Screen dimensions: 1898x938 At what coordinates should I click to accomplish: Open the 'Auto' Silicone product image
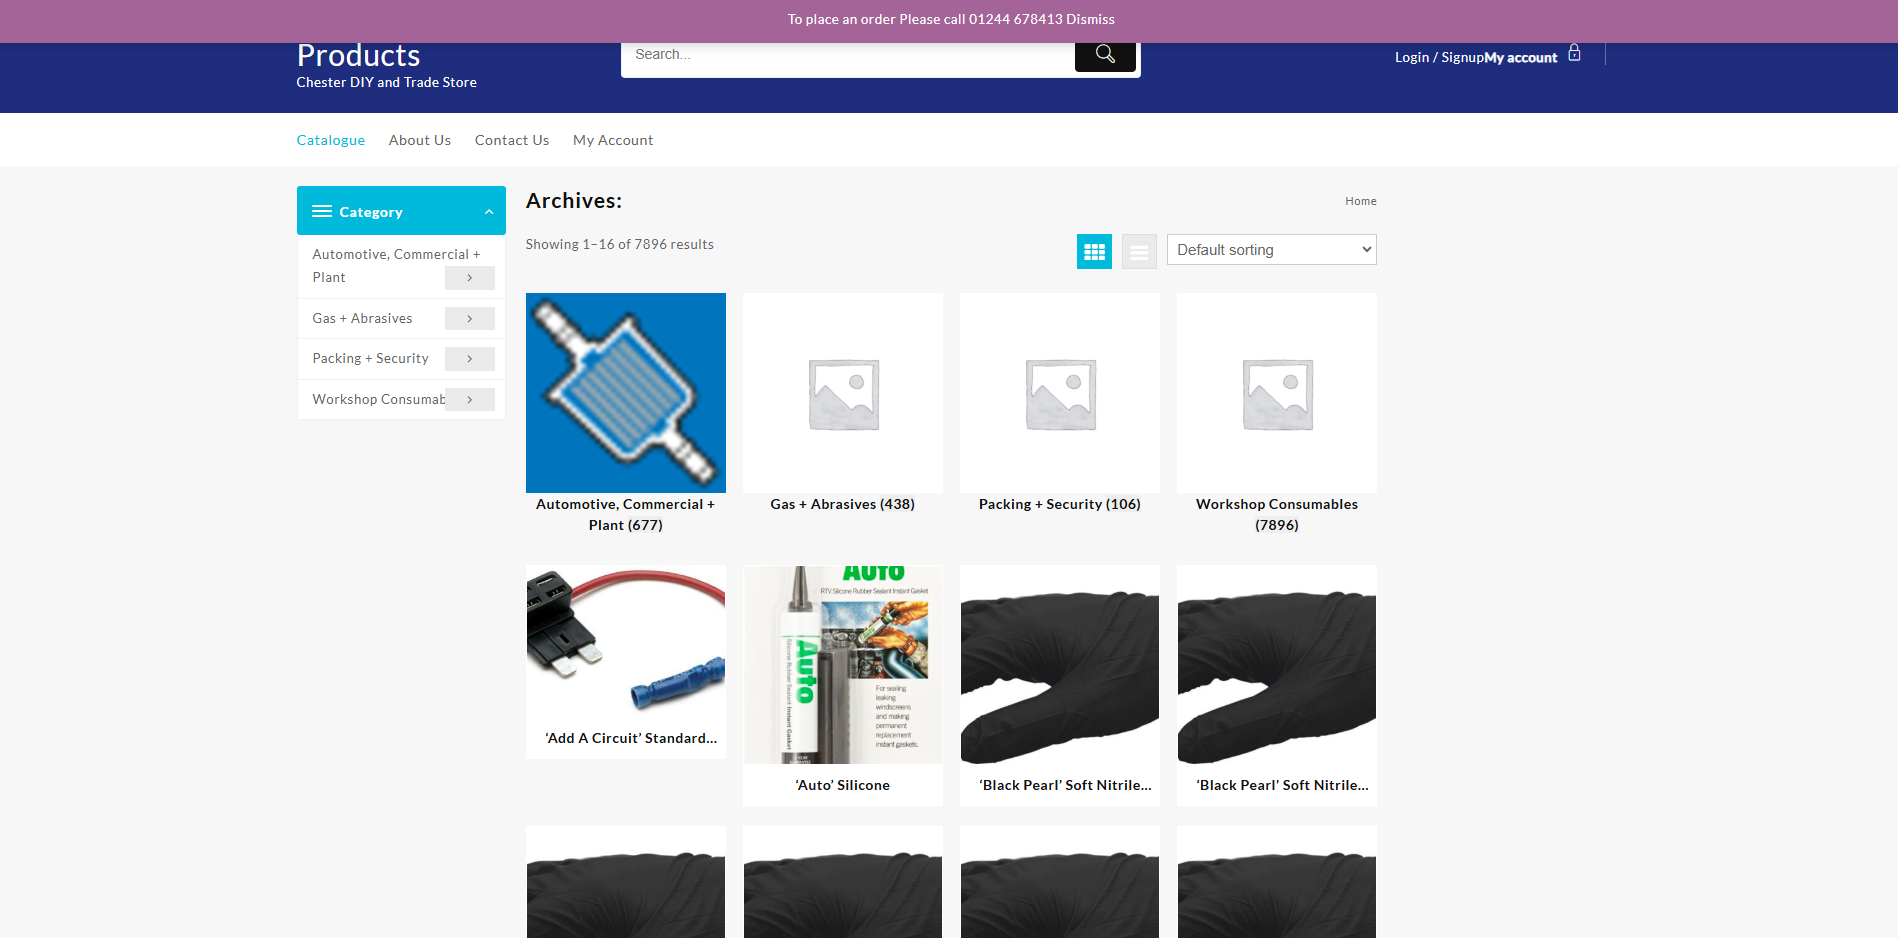point(842,665)
